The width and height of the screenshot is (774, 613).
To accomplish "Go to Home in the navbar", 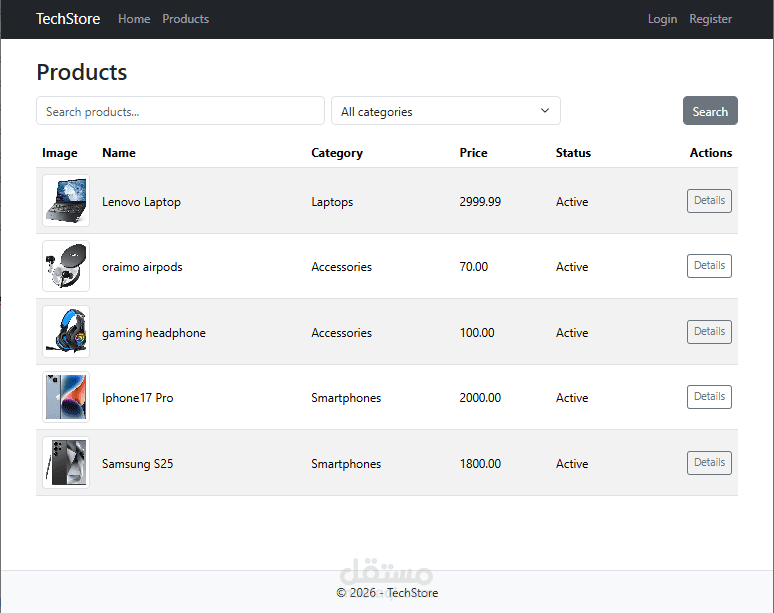I will point(134,19).
